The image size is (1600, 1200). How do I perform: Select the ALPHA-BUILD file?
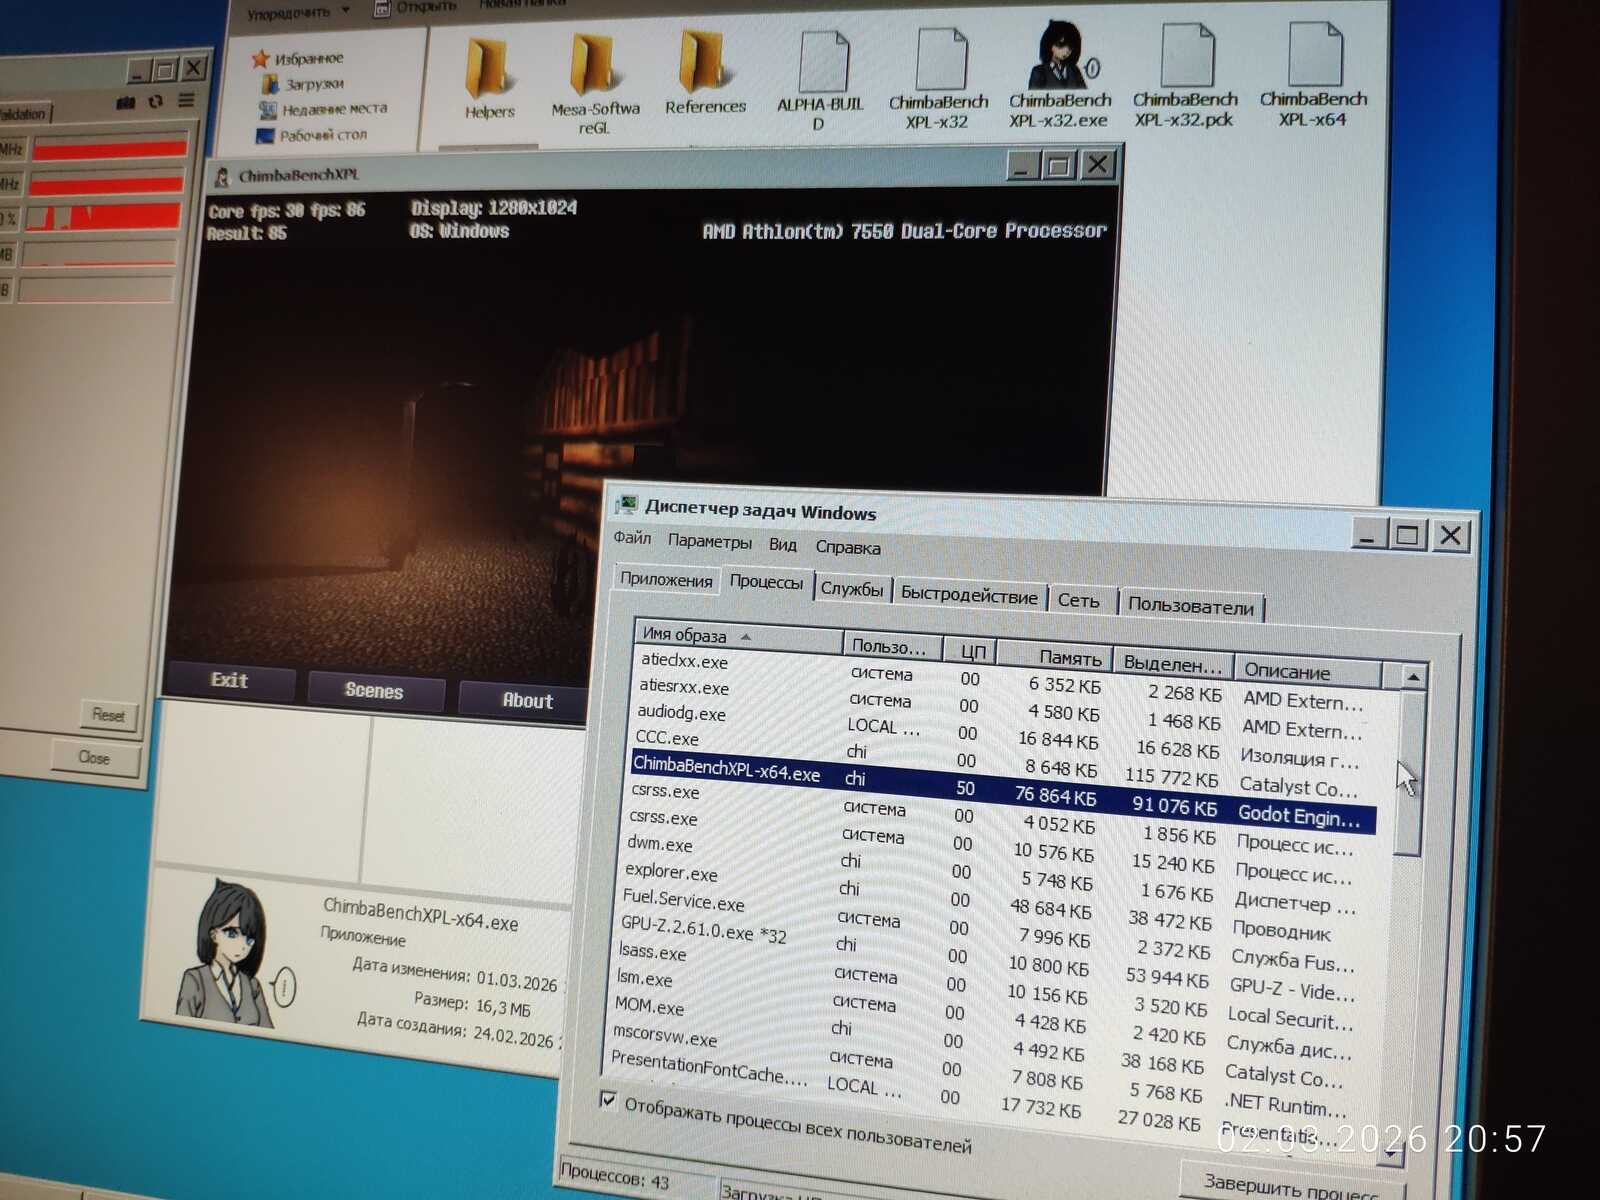click(x=820, y=78)
